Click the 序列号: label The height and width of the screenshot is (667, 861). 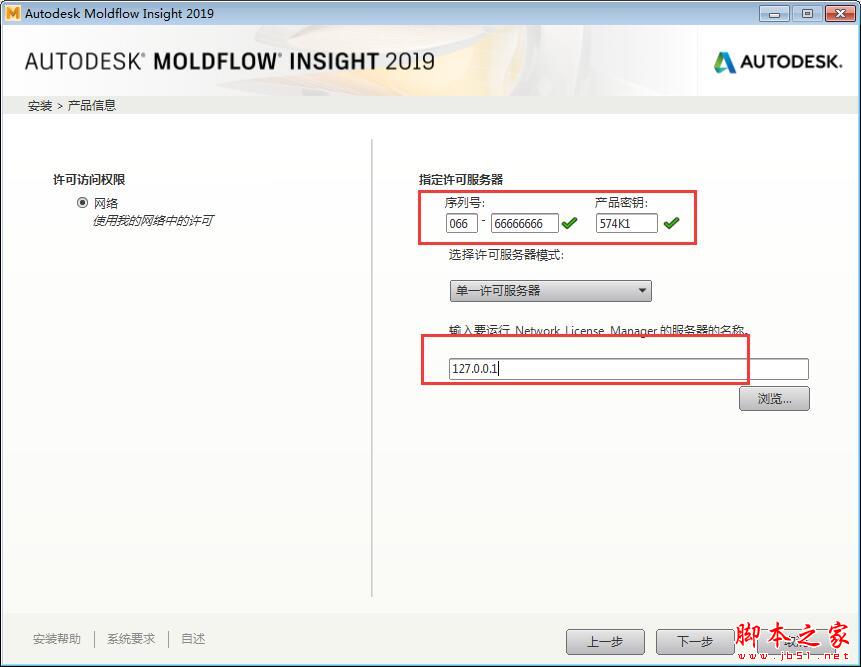(465, 203)
